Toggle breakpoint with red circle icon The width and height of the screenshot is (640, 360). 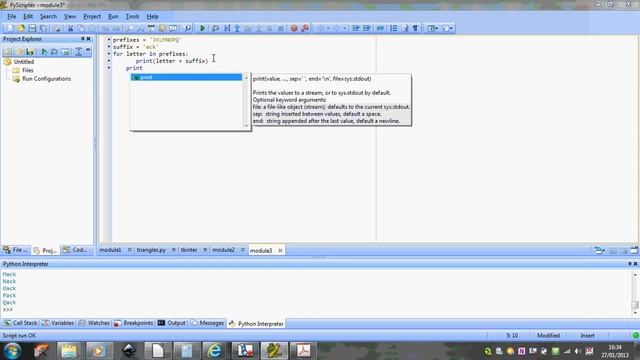(x=294, y=28)
